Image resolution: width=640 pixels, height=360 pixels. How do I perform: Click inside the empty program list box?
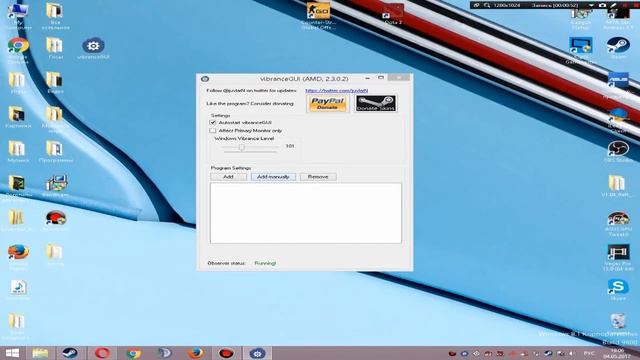click(x=306, y=213)
